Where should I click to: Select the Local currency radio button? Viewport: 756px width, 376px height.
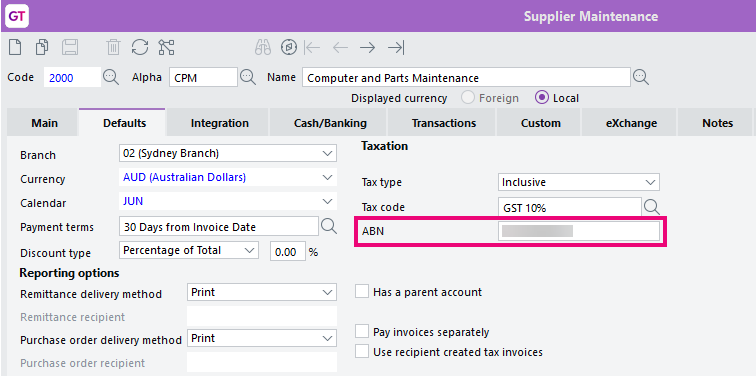click(542, 98)
